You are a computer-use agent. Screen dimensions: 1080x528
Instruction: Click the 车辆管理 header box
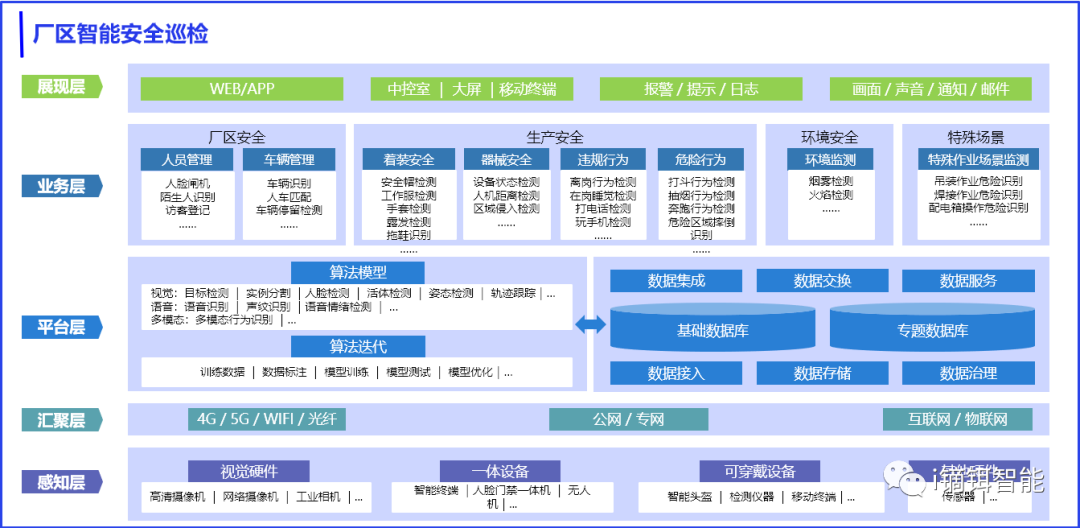(x=289, y=160)
